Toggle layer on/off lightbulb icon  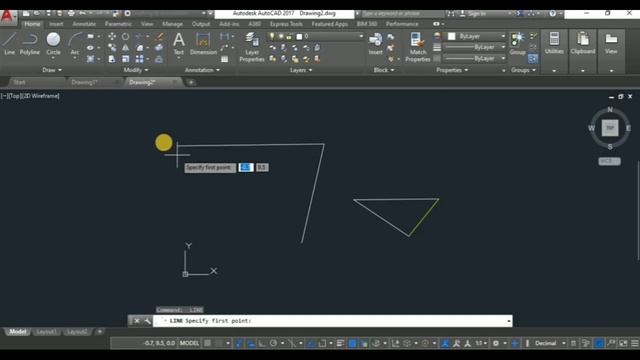click(271, 36)
